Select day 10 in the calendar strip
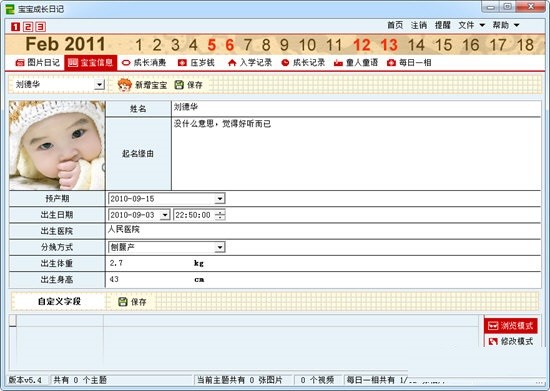The height and width of the screenshot is (391, 550). pos(307,45)
